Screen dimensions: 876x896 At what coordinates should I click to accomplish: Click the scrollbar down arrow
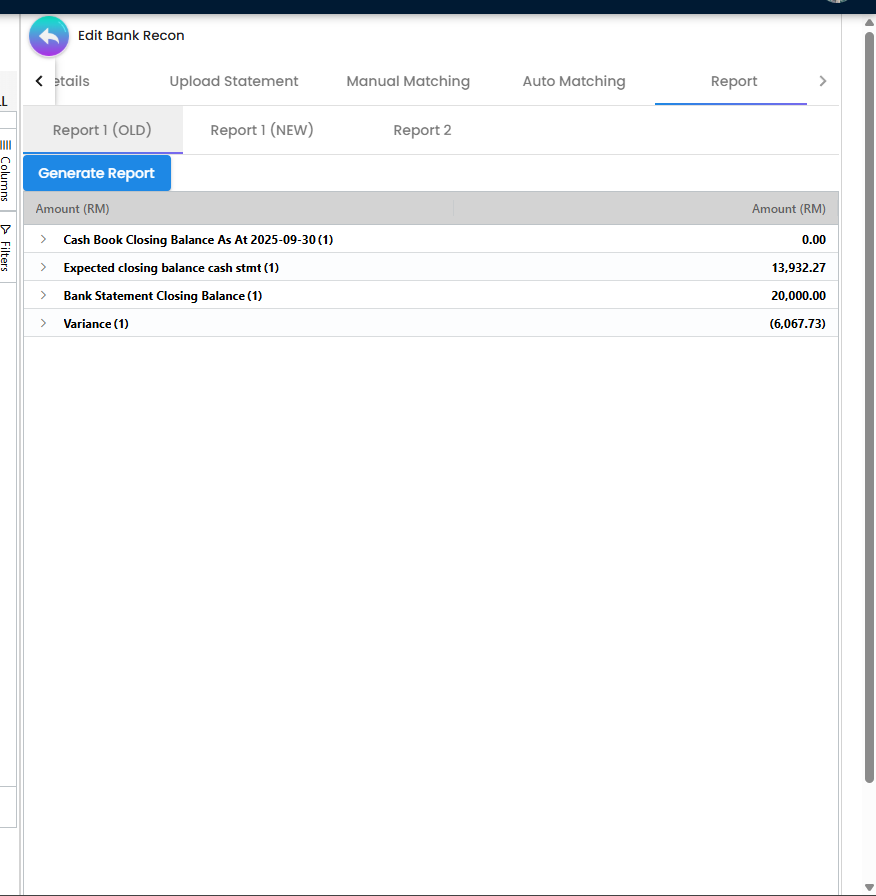coord(868,887)
